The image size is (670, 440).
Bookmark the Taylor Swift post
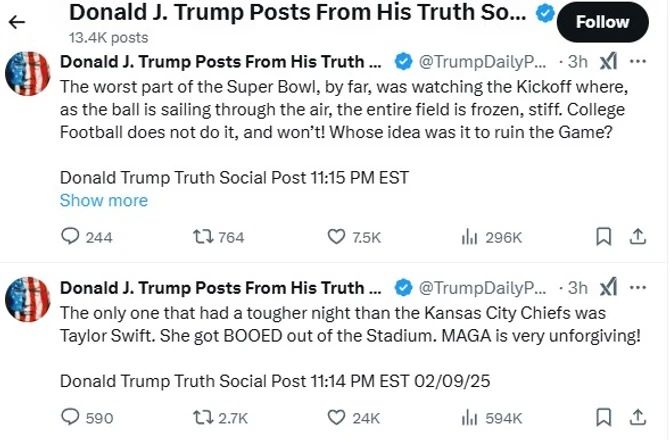603,417
